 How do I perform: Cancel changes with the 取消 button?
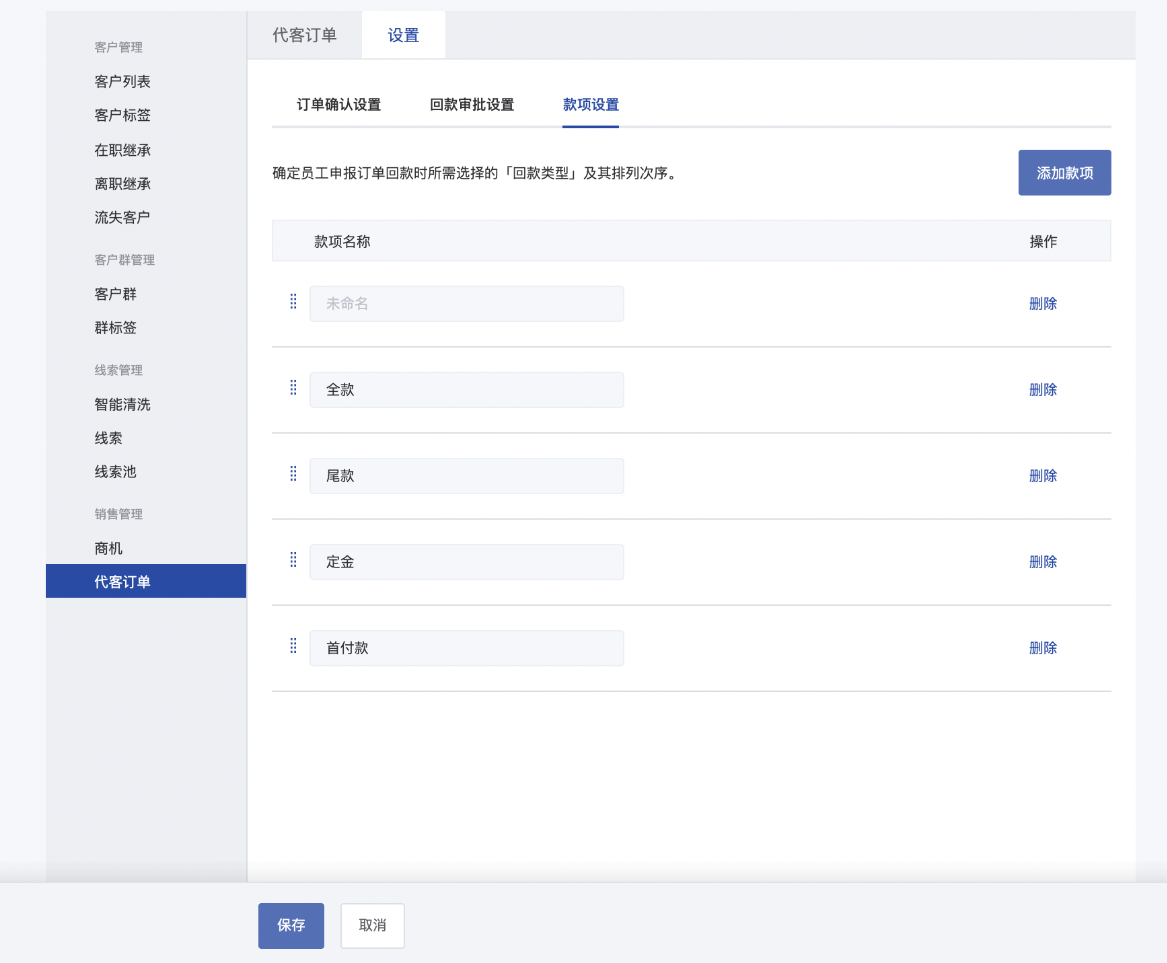point(372,925)
